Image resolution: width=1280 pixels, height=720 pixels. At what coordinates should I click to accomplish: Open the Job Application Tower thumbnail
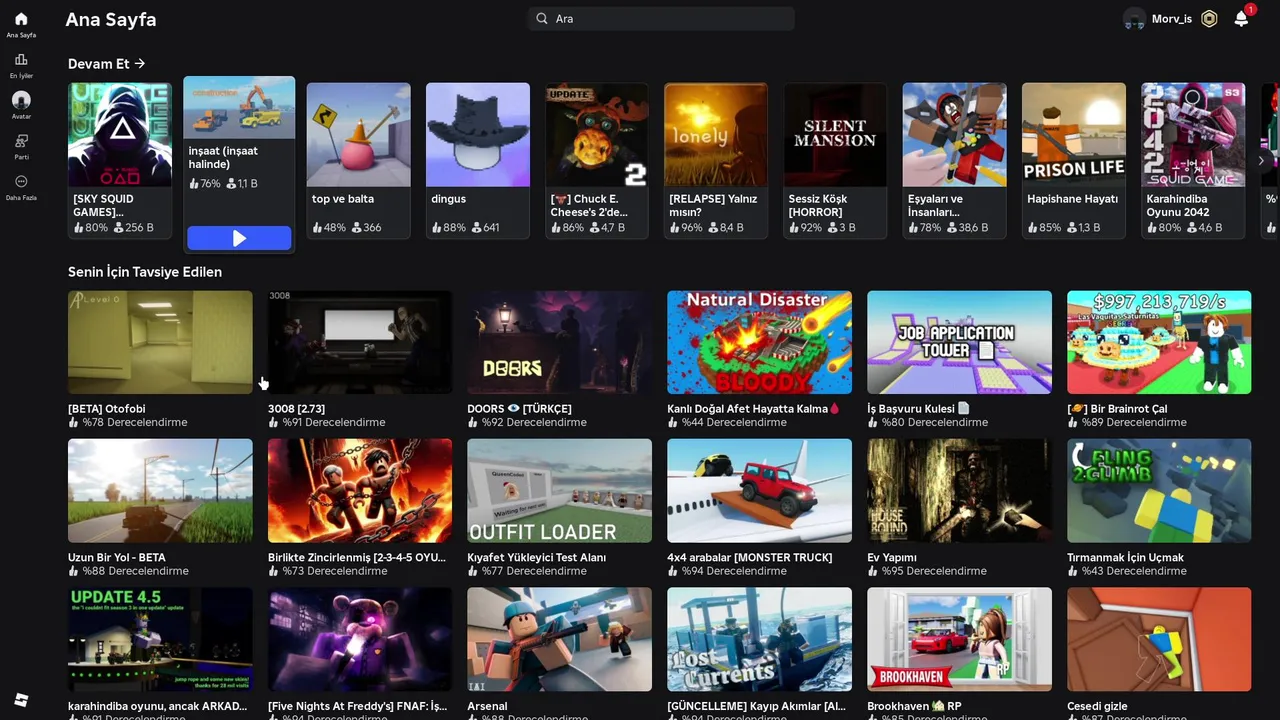coord(959,342)
